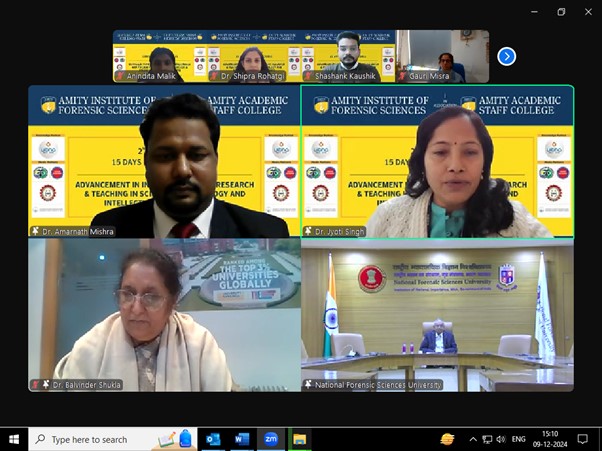Expand the hidden system tray icons chevron
This screenshot has width=602, height=451.
(472, 439)
